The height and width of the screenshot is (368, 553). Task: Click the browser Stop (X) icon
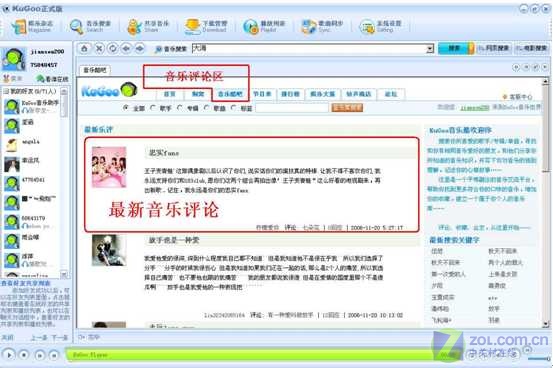99,48
